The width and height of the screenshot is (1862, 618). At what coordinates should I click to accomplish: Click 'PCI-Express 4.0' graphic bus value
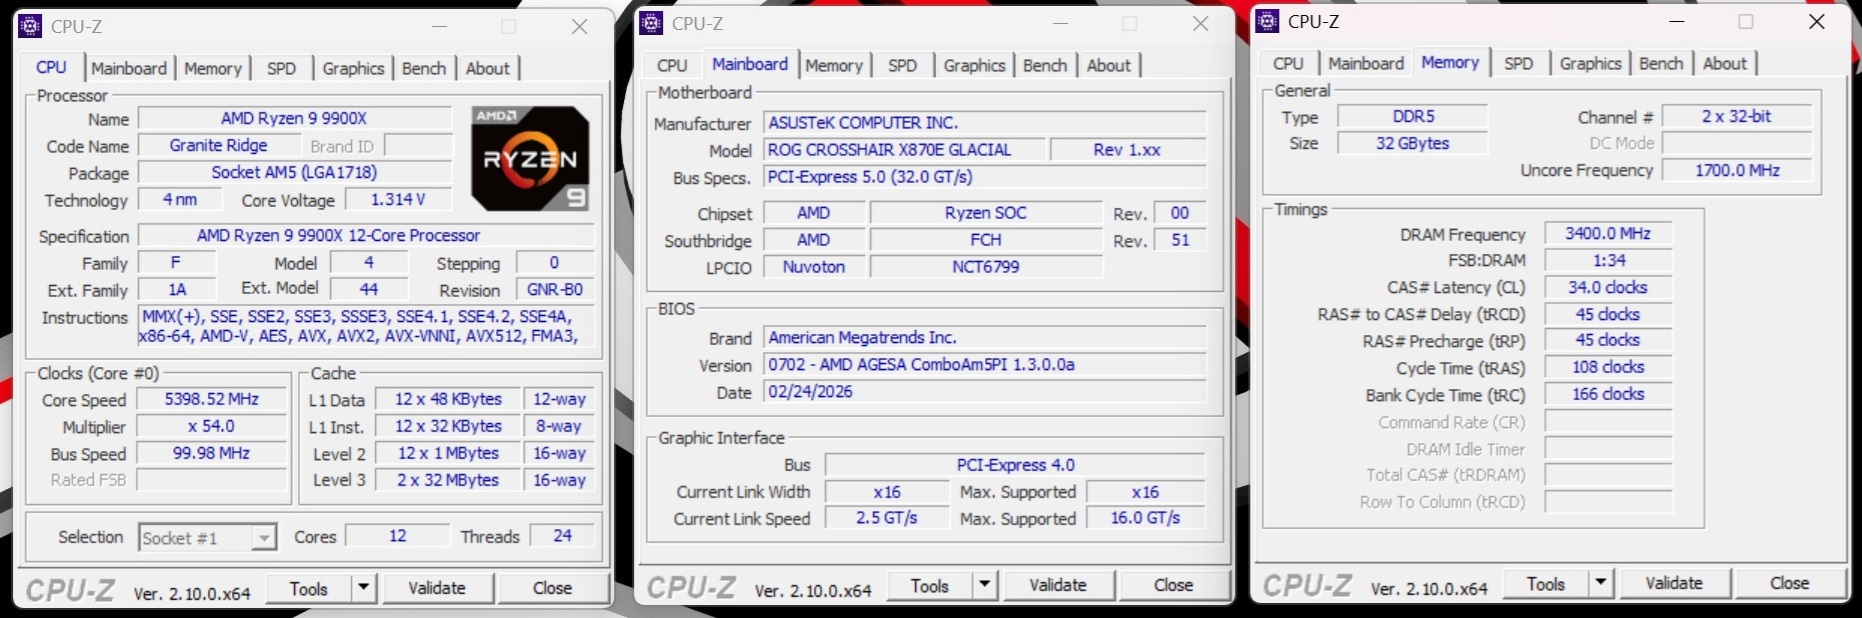(1015, 465)
